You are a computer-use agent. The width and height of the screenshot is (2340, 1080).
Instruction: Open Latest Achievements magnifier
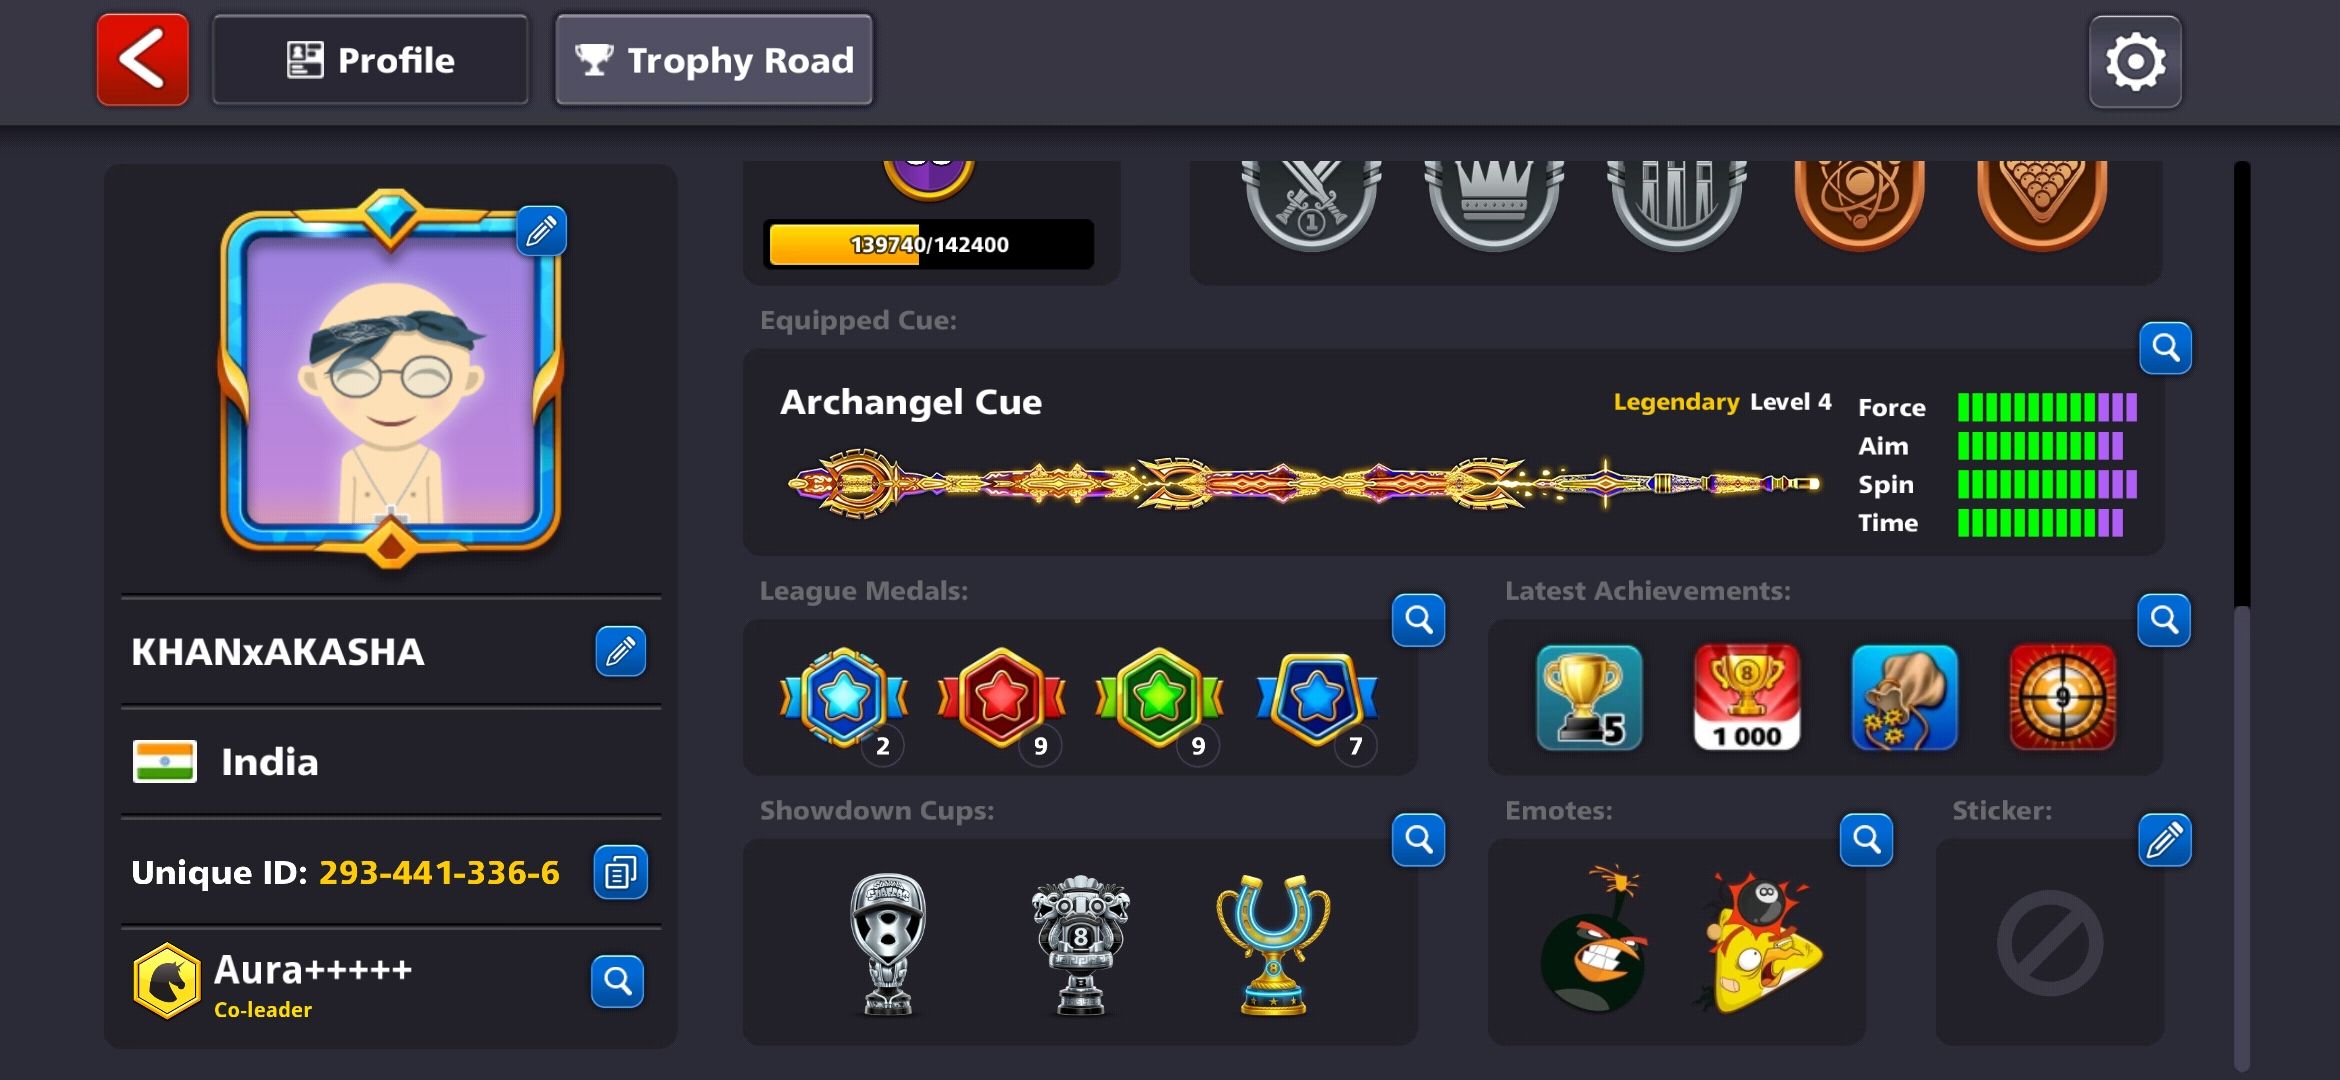[2164, 620]
